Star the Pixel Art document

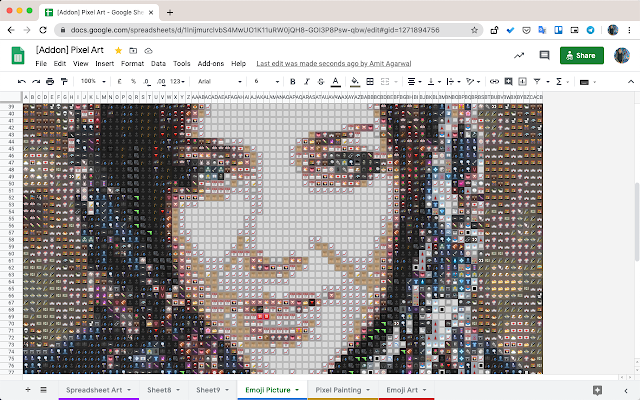point(118,51)
